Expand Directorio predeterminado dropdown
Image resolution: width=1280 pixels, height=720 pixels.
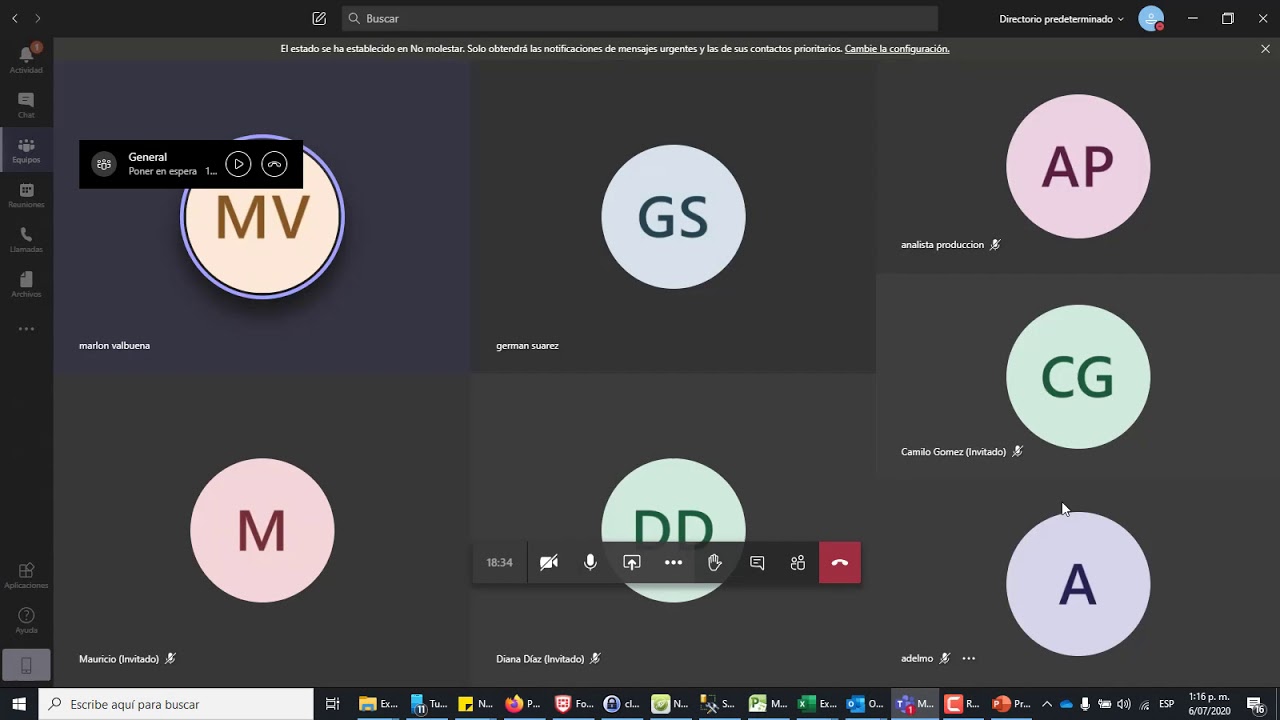pos(1061,18)
